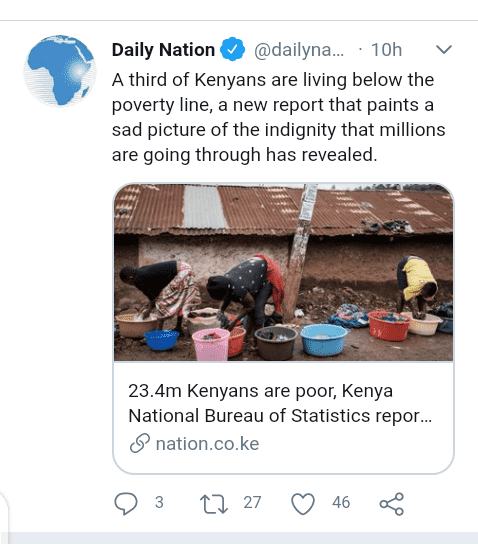
Task: Open the 23.4m Kenyans are poor headline
Action: (261, 391)
